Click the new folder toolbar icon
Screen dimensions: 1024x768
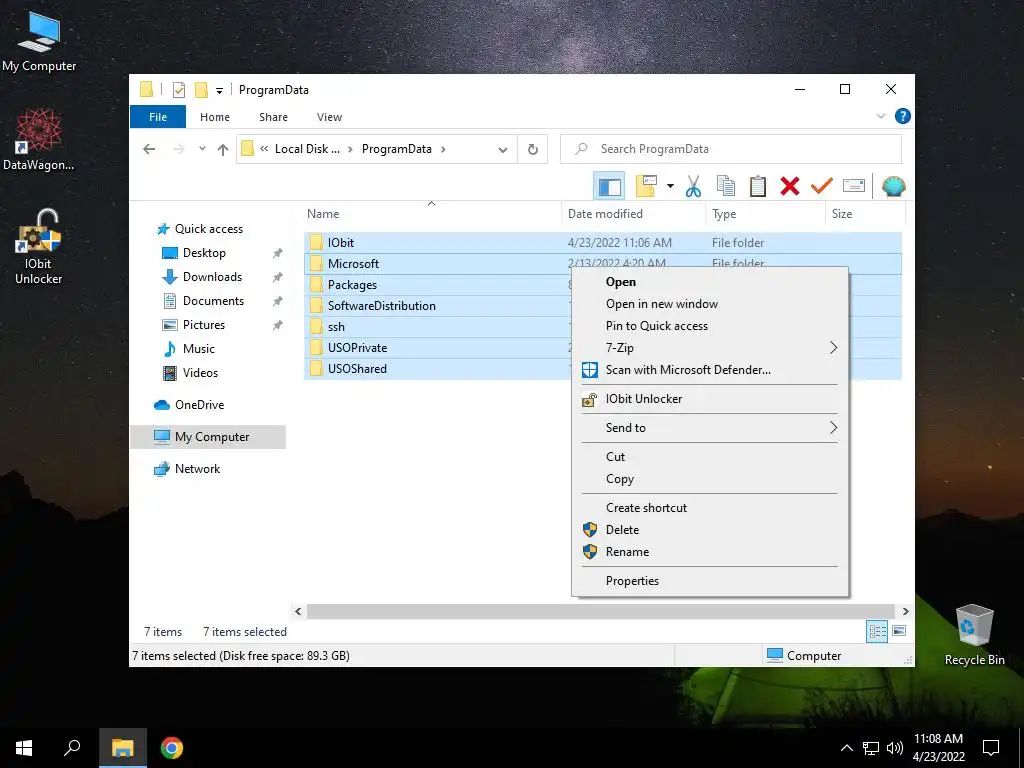[646, 186]
